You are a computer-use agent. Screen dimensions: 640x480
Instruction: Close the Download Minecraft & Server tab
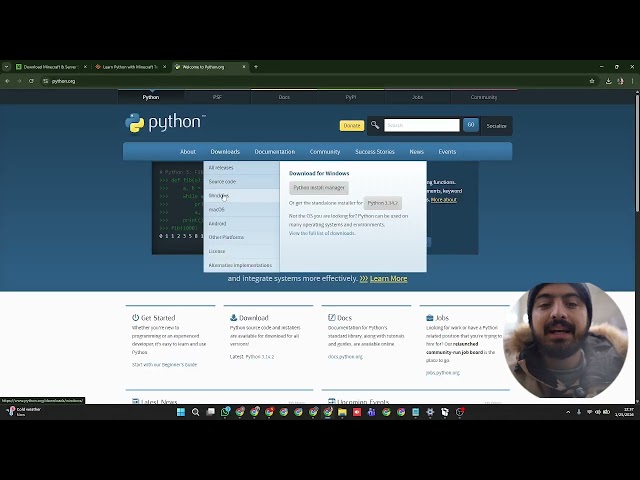(85, 67)
